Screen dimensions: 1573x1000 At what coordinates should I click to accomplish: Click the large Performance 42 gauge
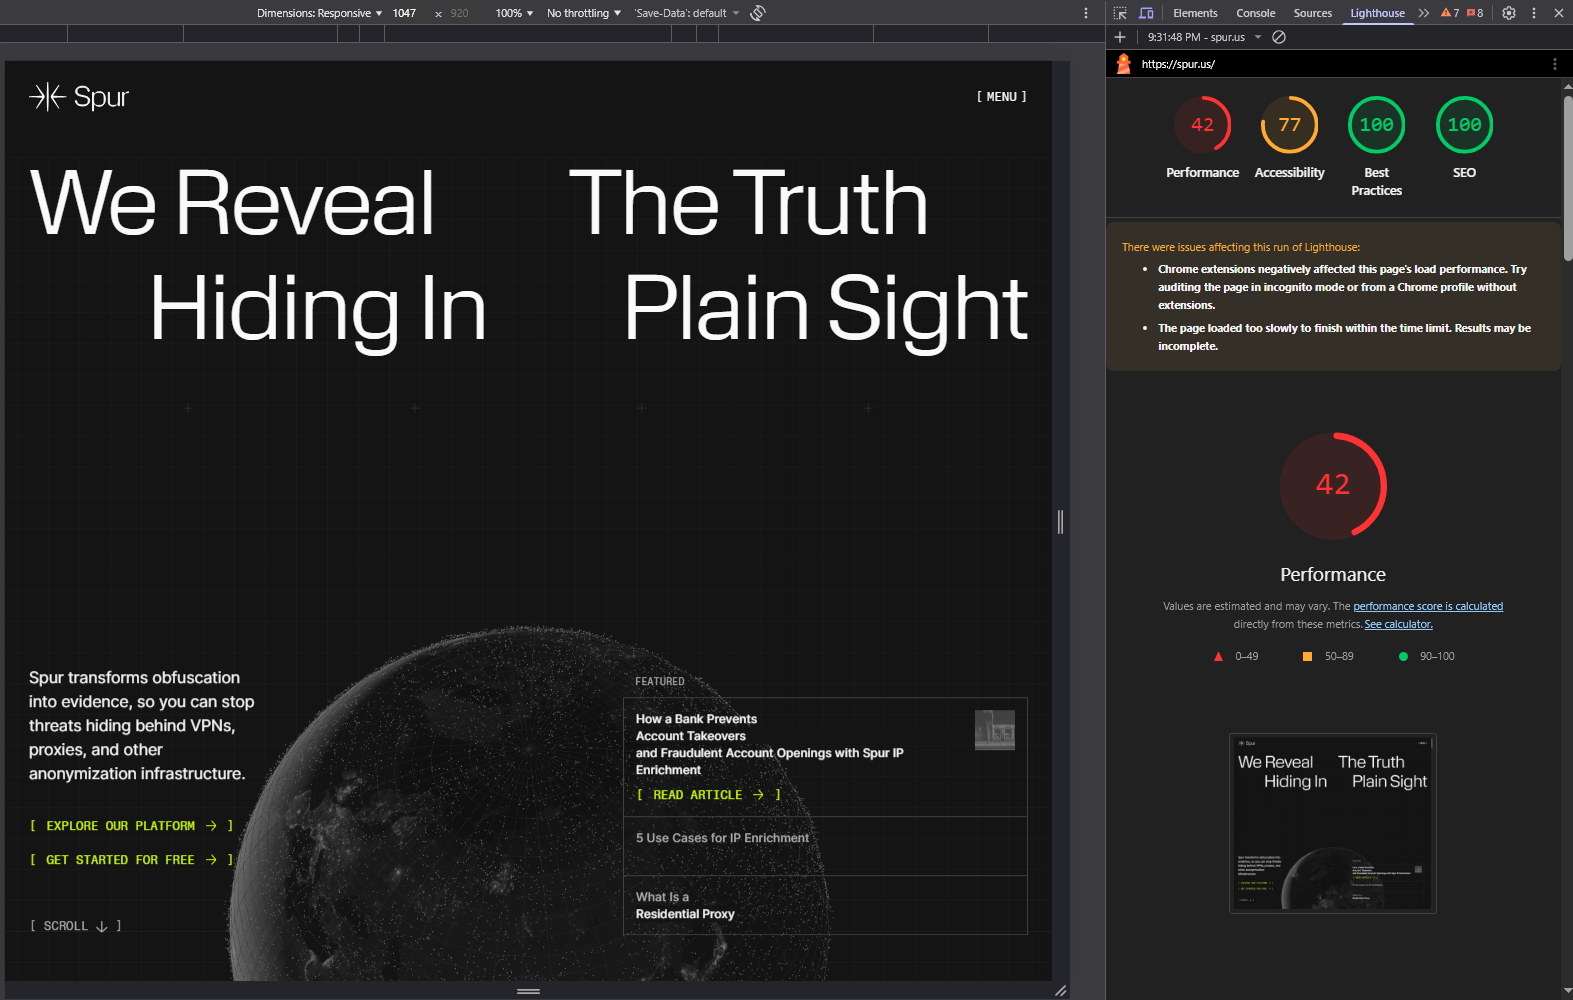click(x=1333, y=485)
